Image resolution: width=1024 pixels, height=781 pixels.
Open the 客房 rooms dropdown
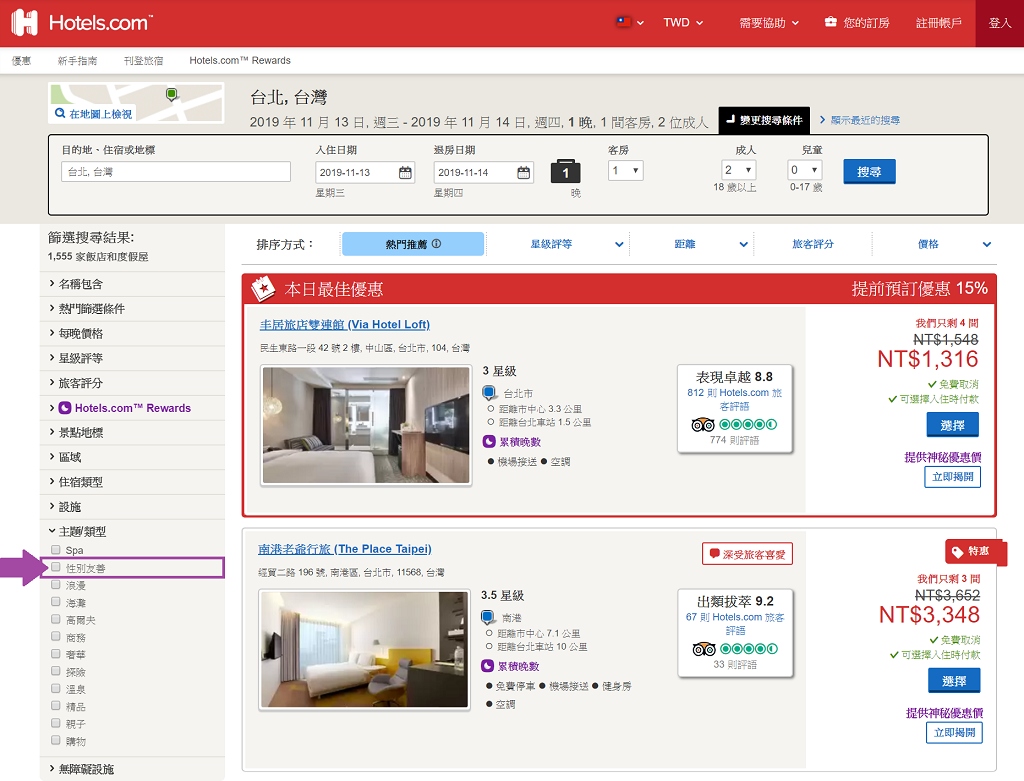626,170
